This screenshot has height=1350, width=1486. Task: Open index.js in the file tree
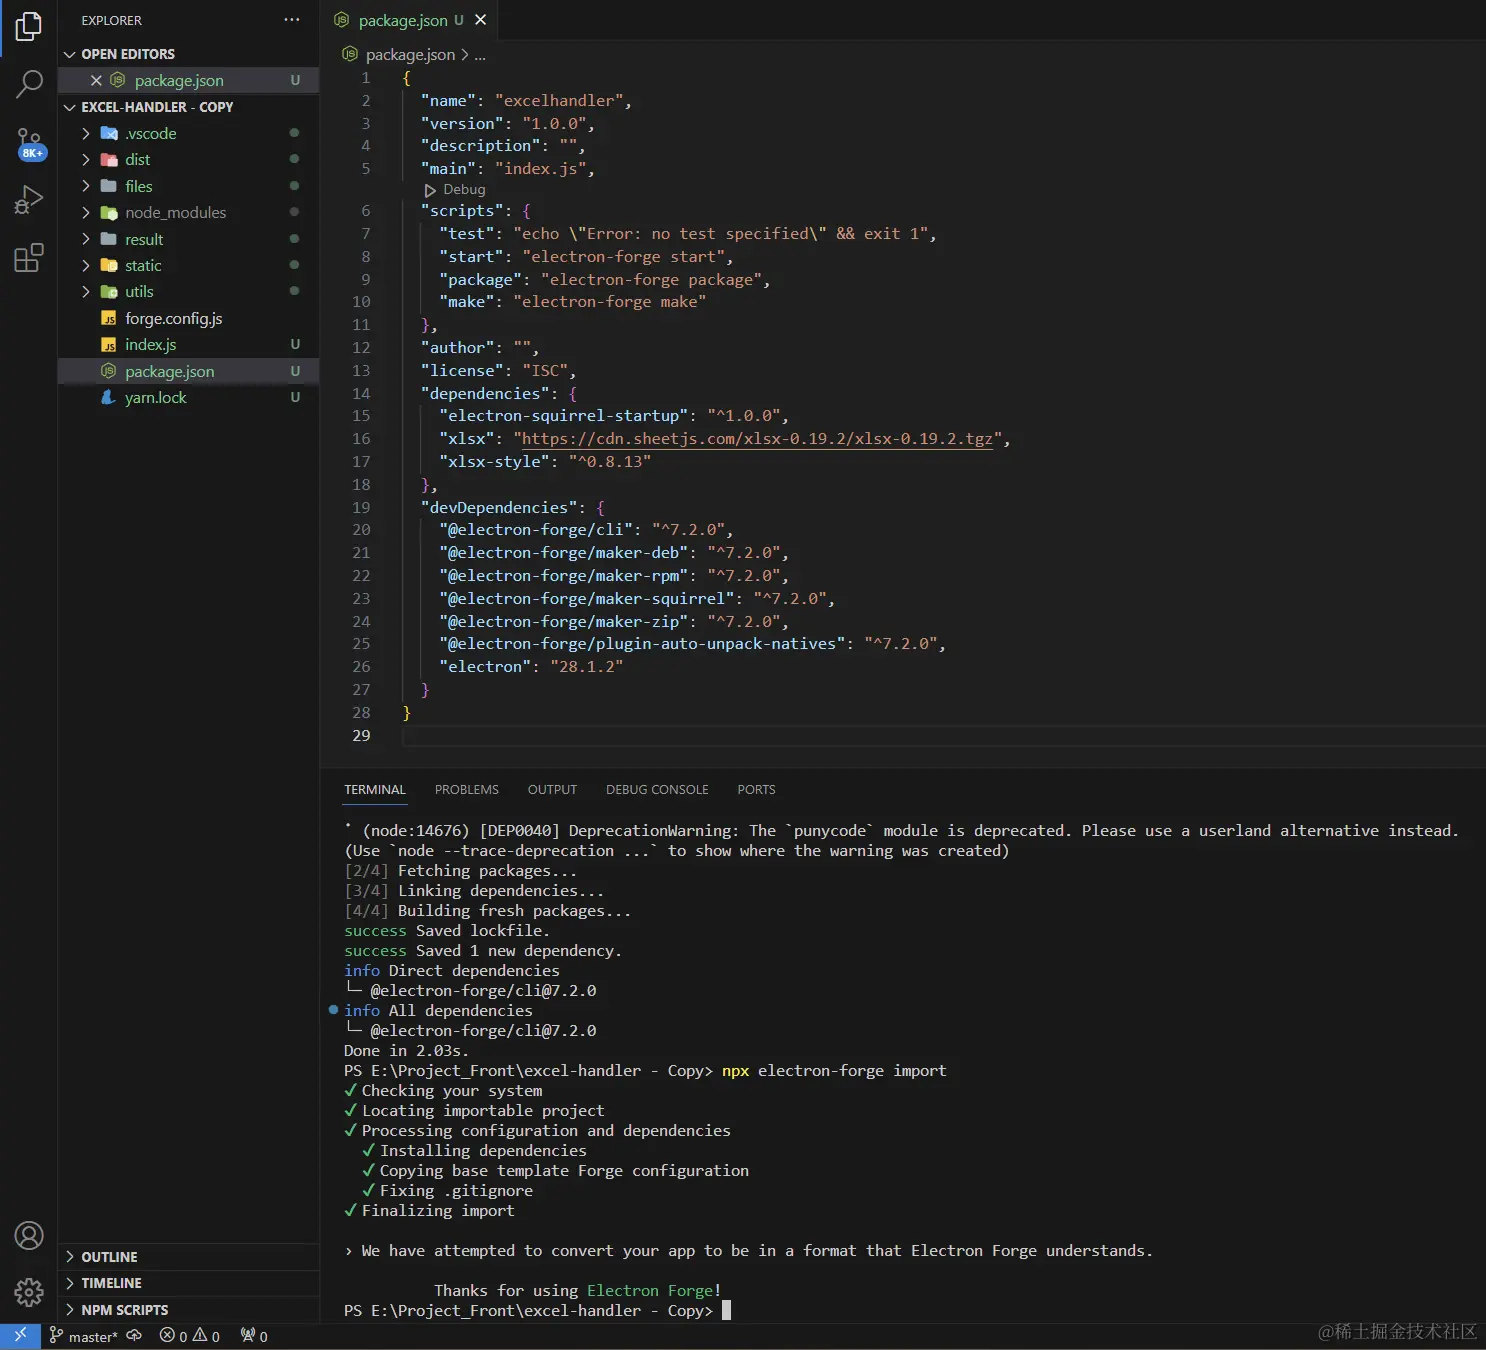click(x=189, y=344)
